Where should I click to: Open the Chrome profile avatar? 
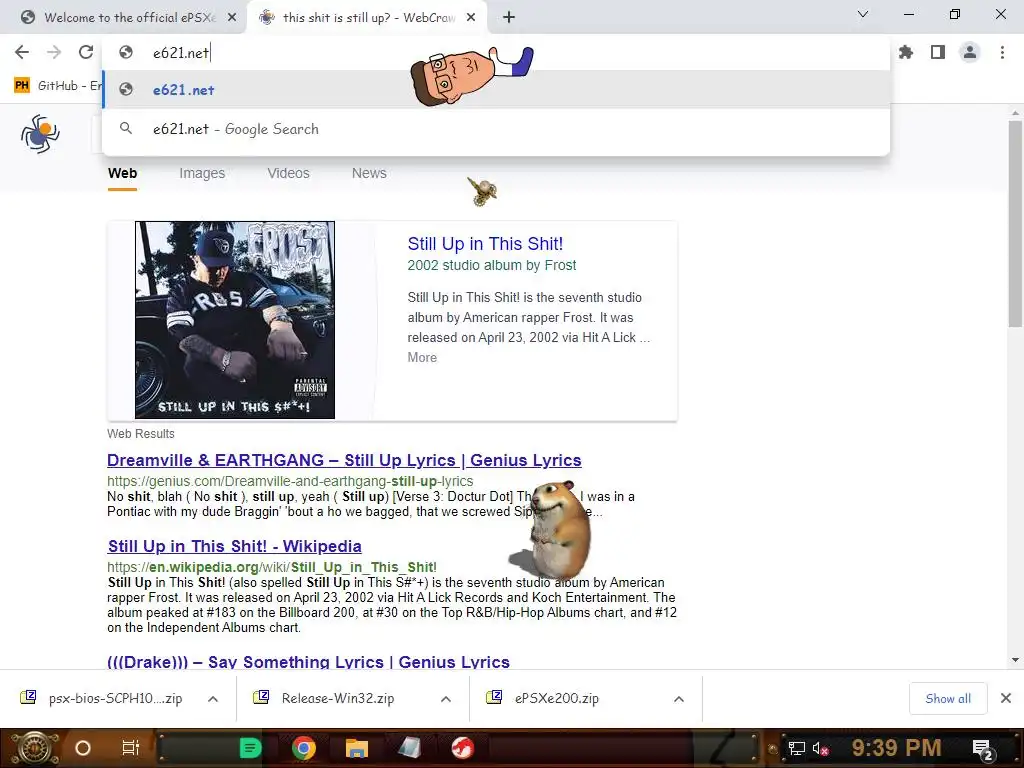pyautogui.click(x=970, y=52)
